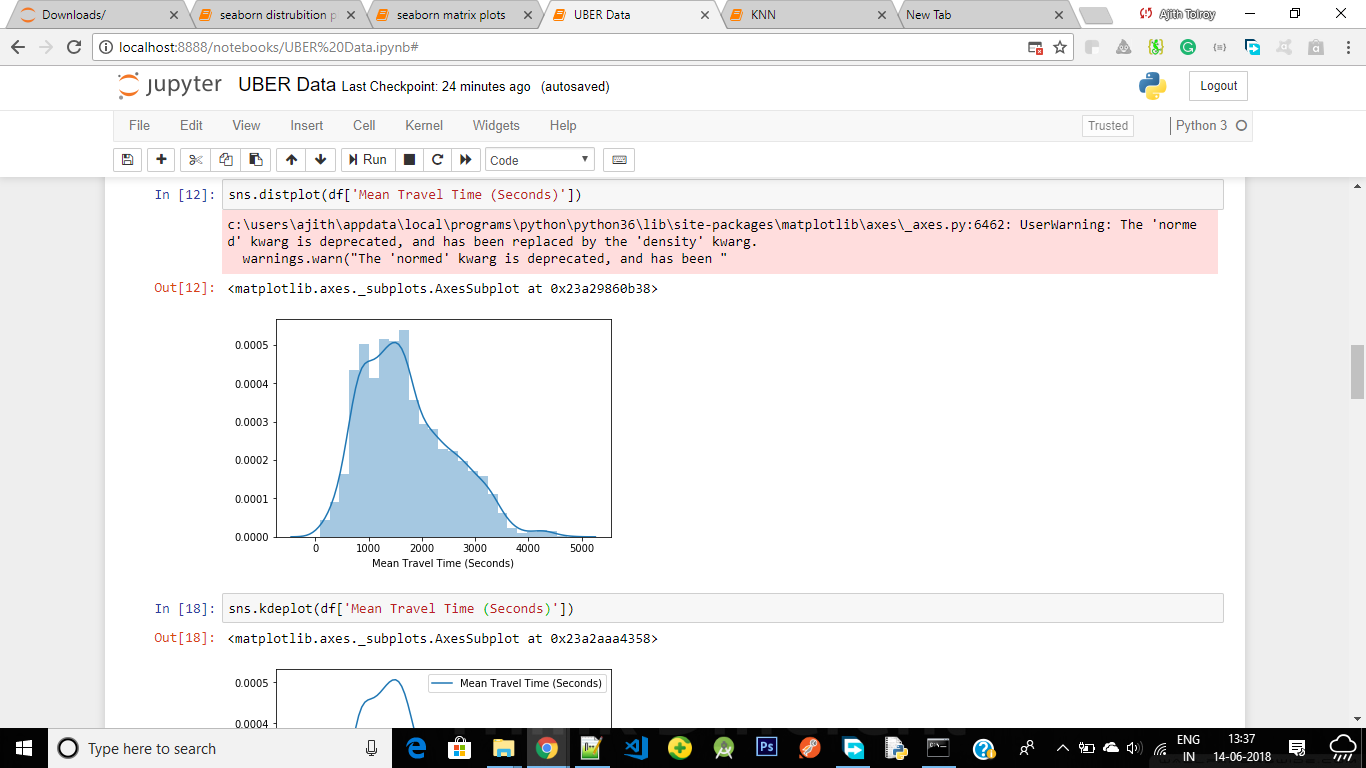The height and width of the screenshot is (768, 1366).
Task: Cut the selected cell using scissors icon
Action: tap(194, 159)
